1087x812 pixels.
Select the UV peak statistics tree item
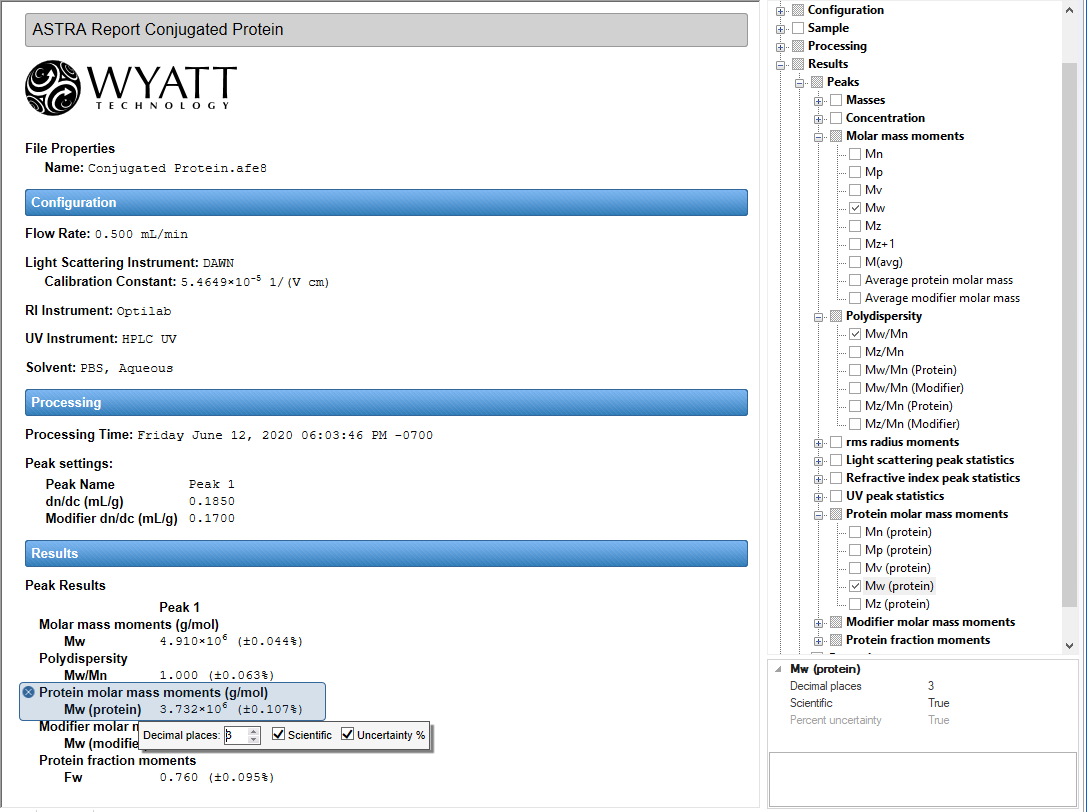tap(895, 496)
